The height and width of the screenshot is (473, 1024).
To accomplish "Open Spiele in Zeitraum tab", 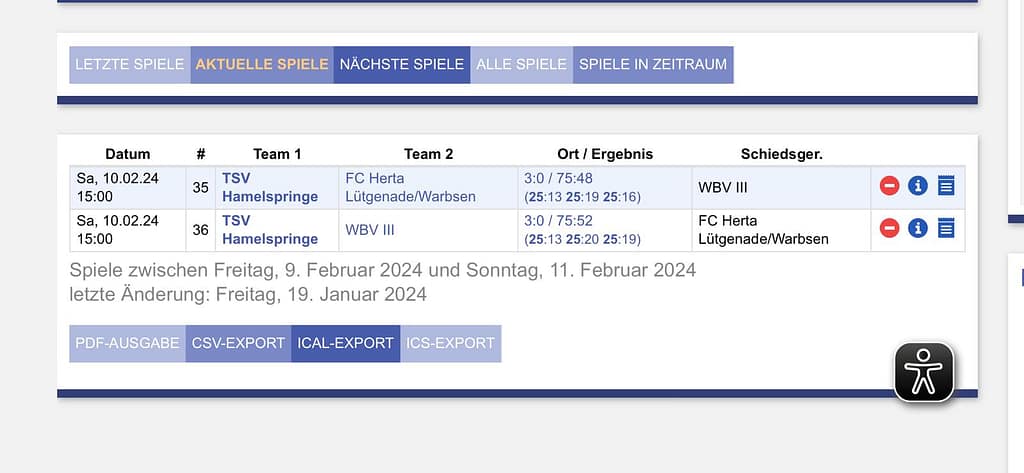I will coord(653,64).
